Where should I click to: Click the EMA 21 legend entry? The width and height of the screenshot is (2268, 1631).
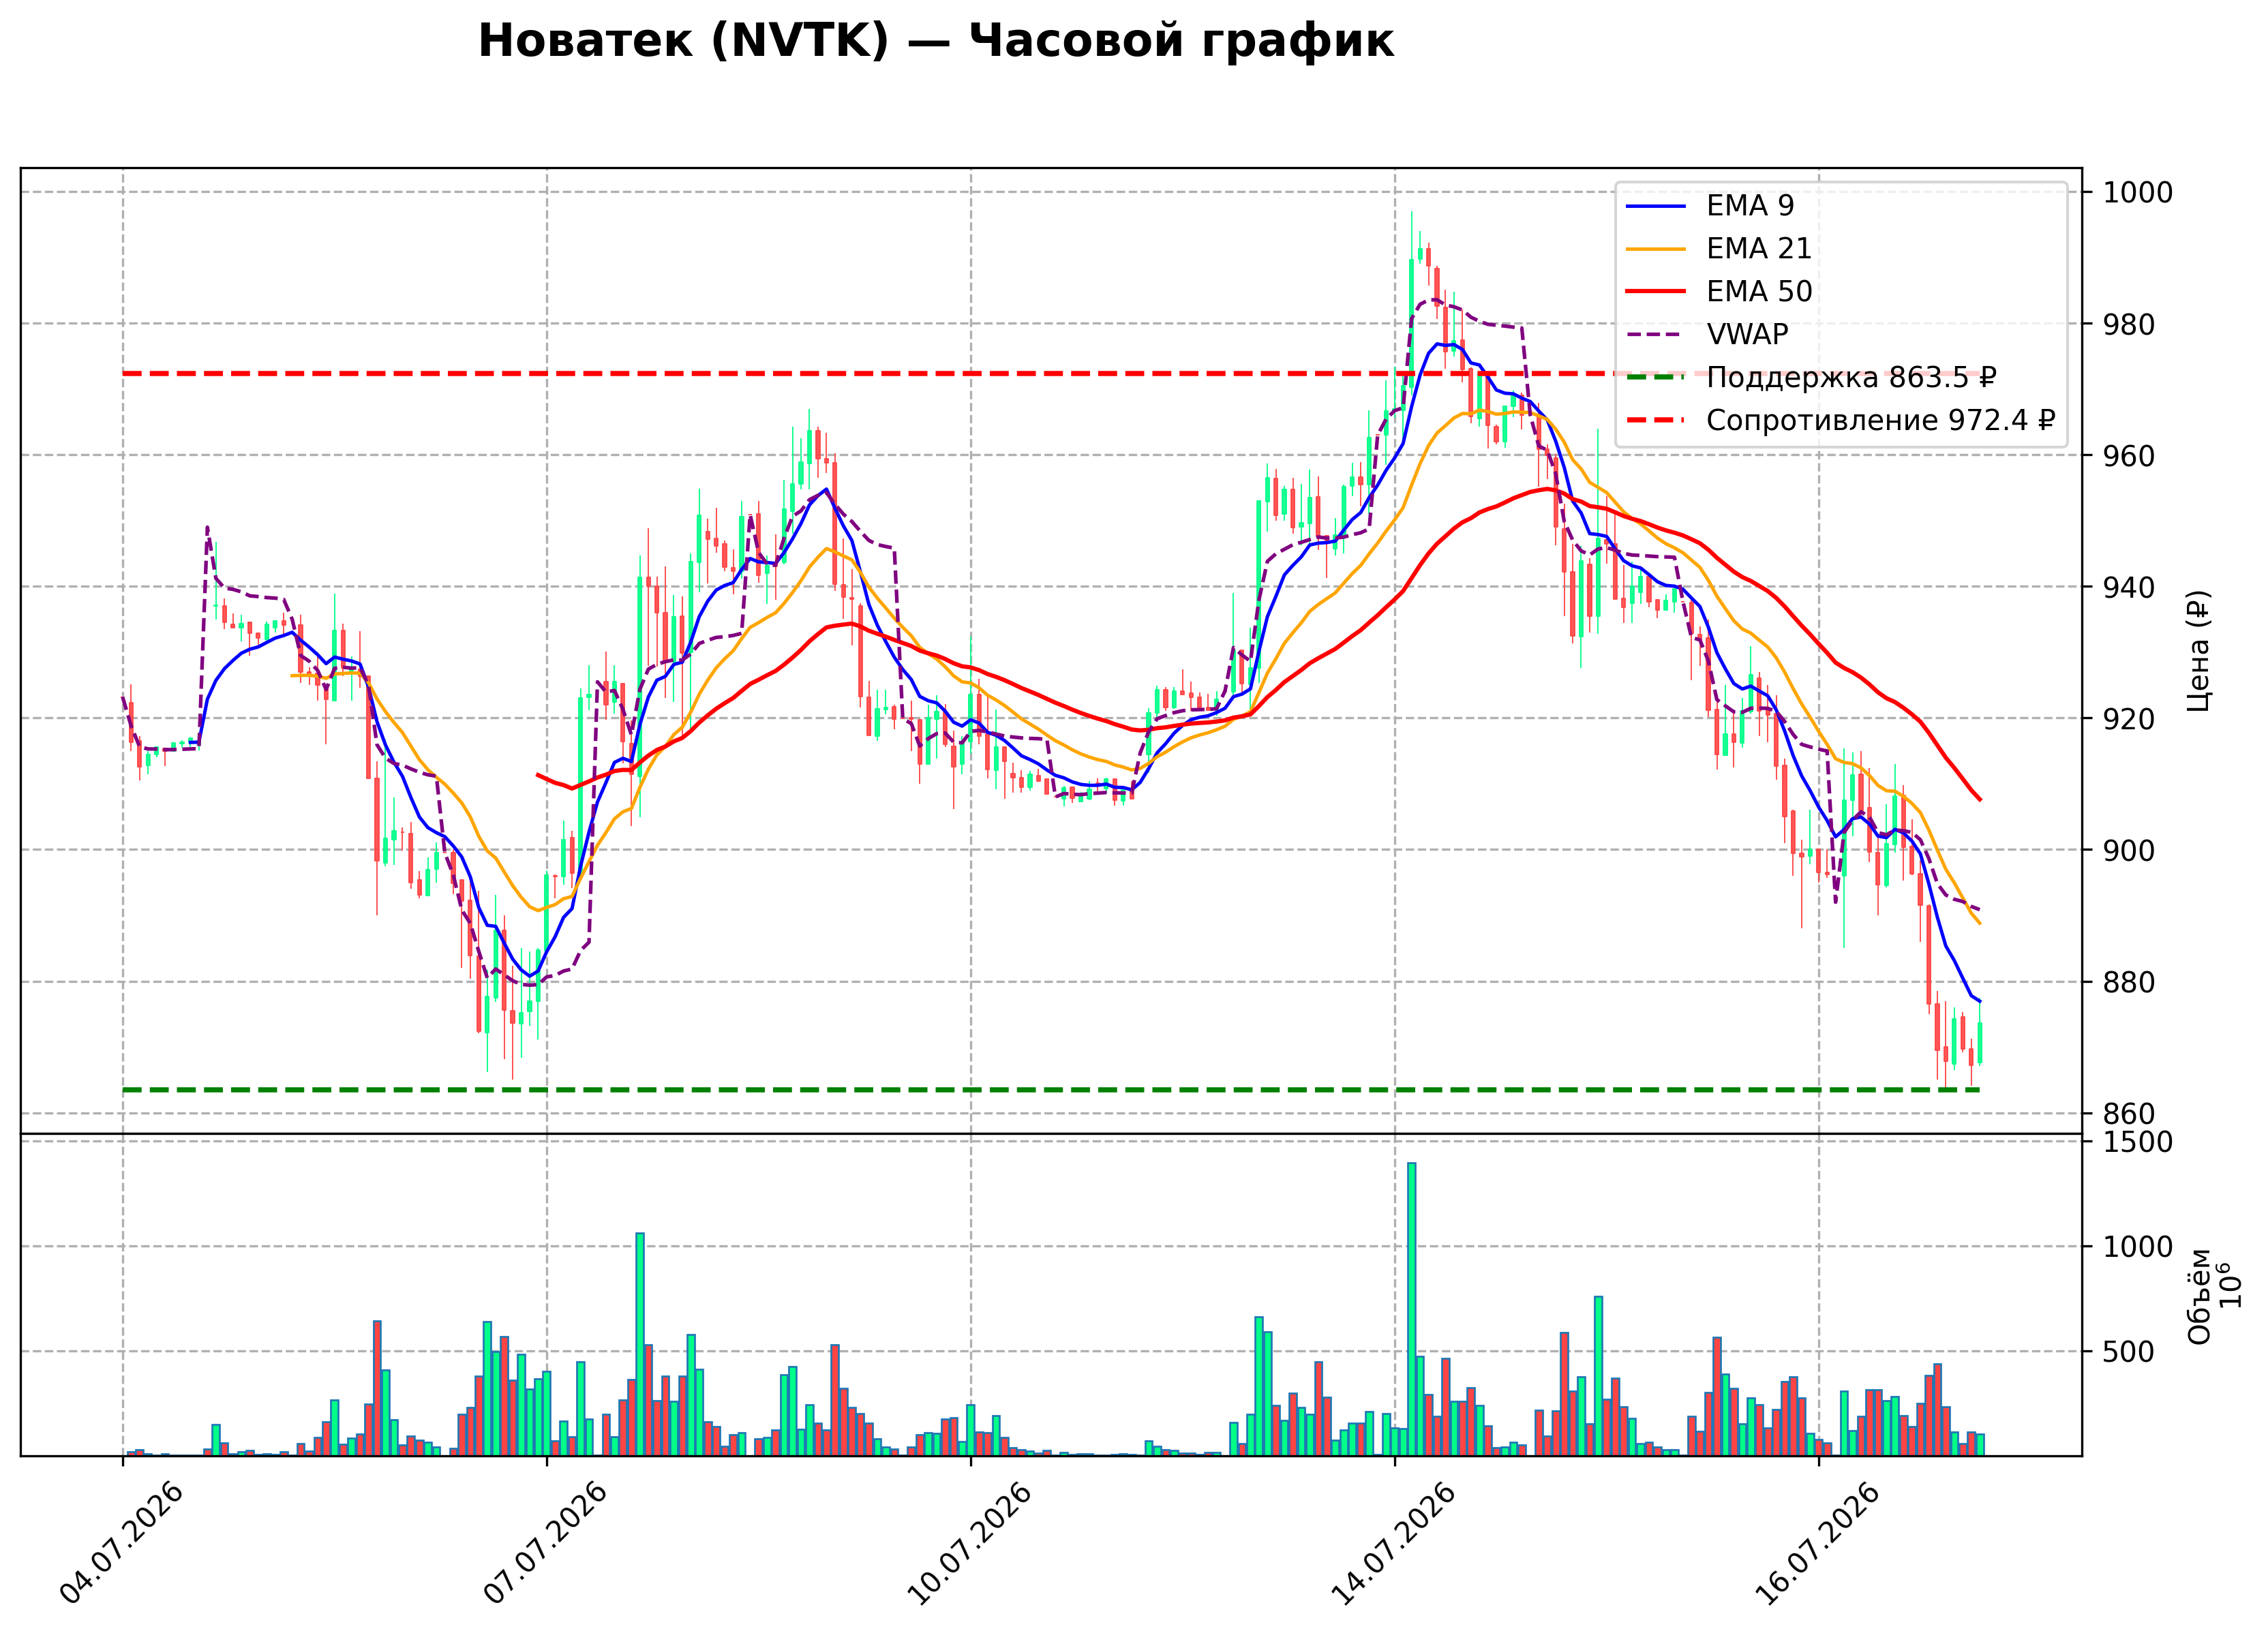[1719, 249]
